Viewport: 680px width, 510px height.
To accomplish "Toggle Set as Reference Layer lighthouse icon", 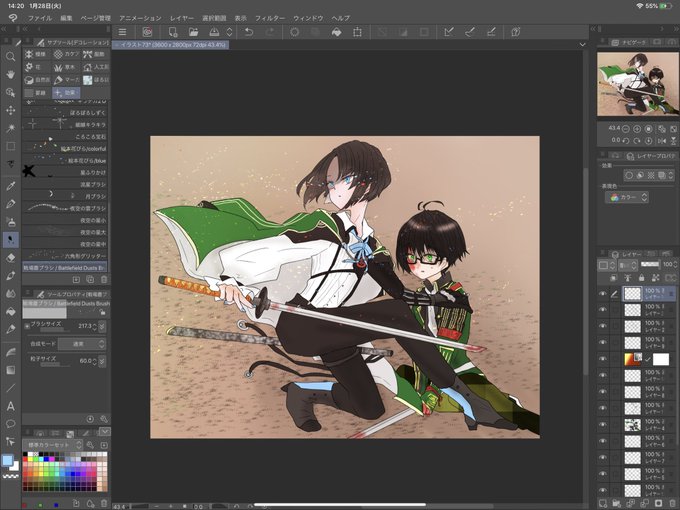I will pyautogui.click(x=627, y=278).
